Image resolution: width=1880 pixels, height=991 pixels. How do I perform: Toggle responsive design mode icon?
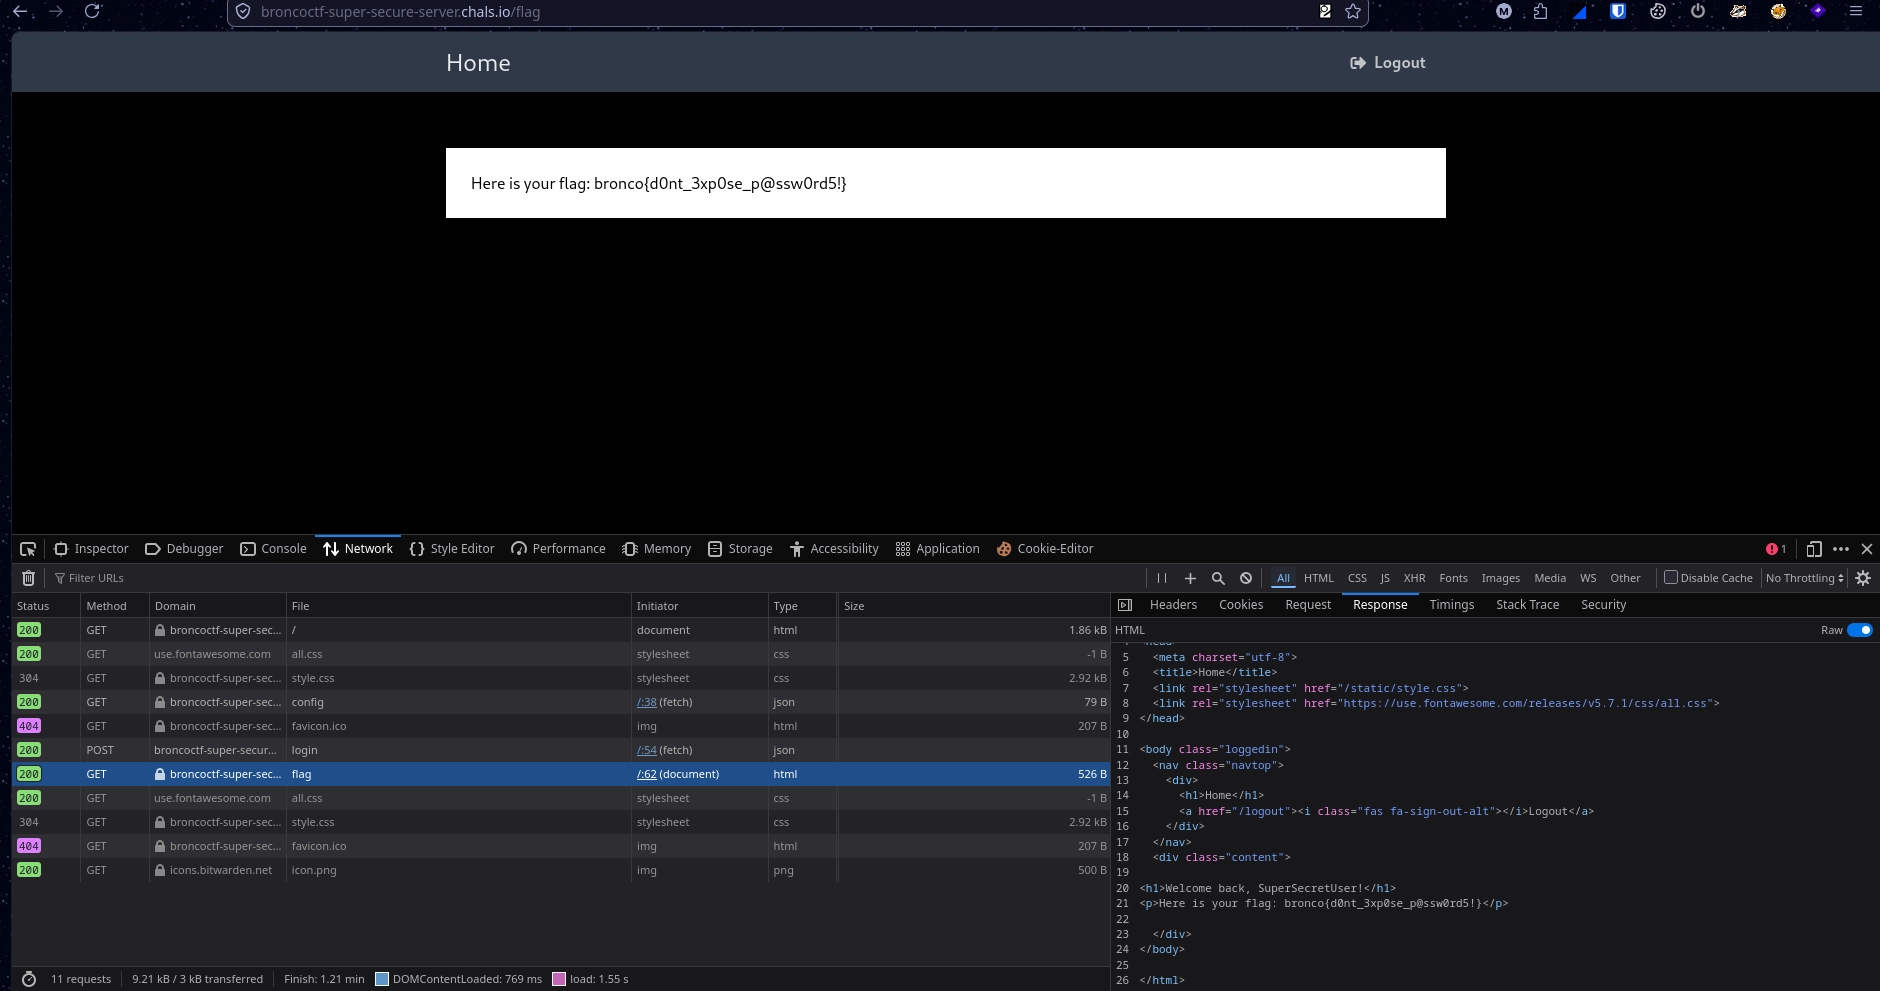(1814, 549)
